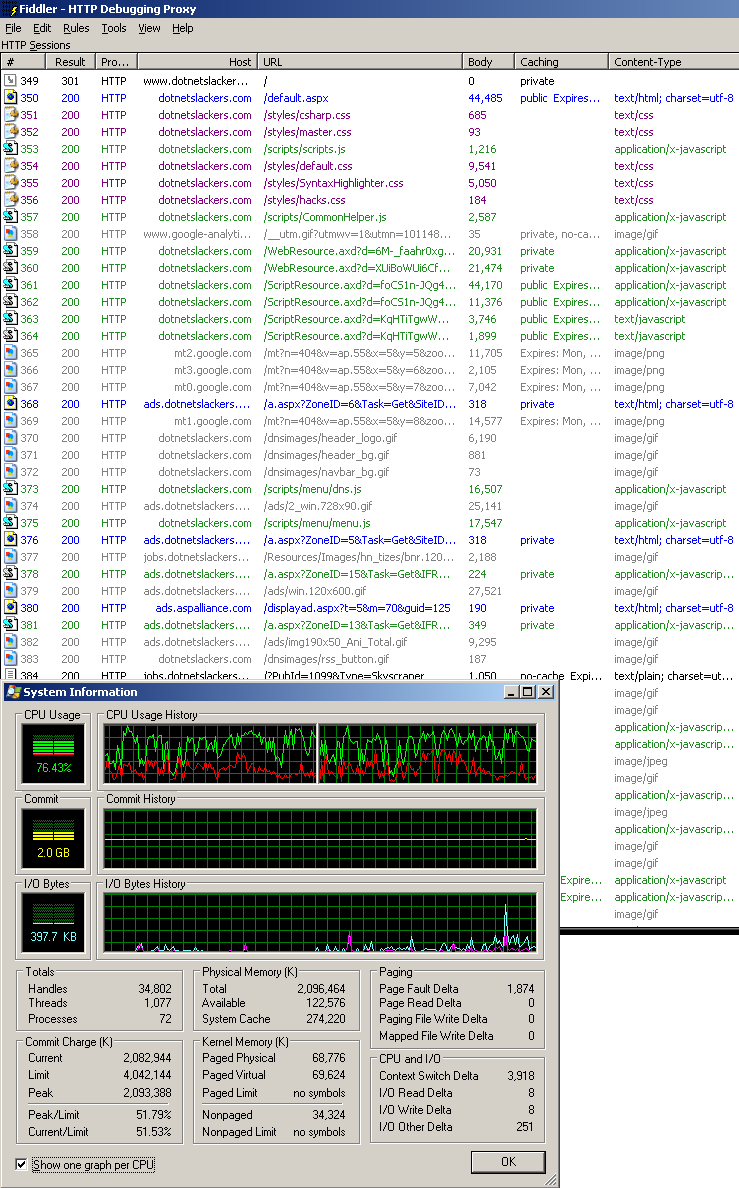The width and height of the screenshot is (739, 1188).
Task: Select /default.aspx URL in session 350
Action: point(296,98)
